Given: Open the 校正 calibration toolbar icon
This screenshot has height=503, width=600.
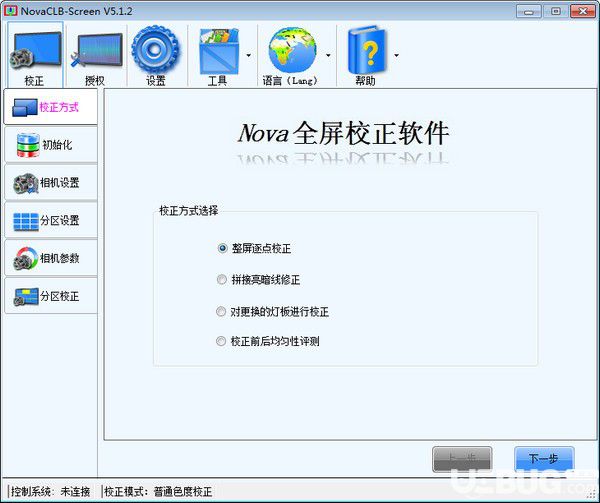Looking at the screenshot, I should pyautogui.click(x=35, y=54).
